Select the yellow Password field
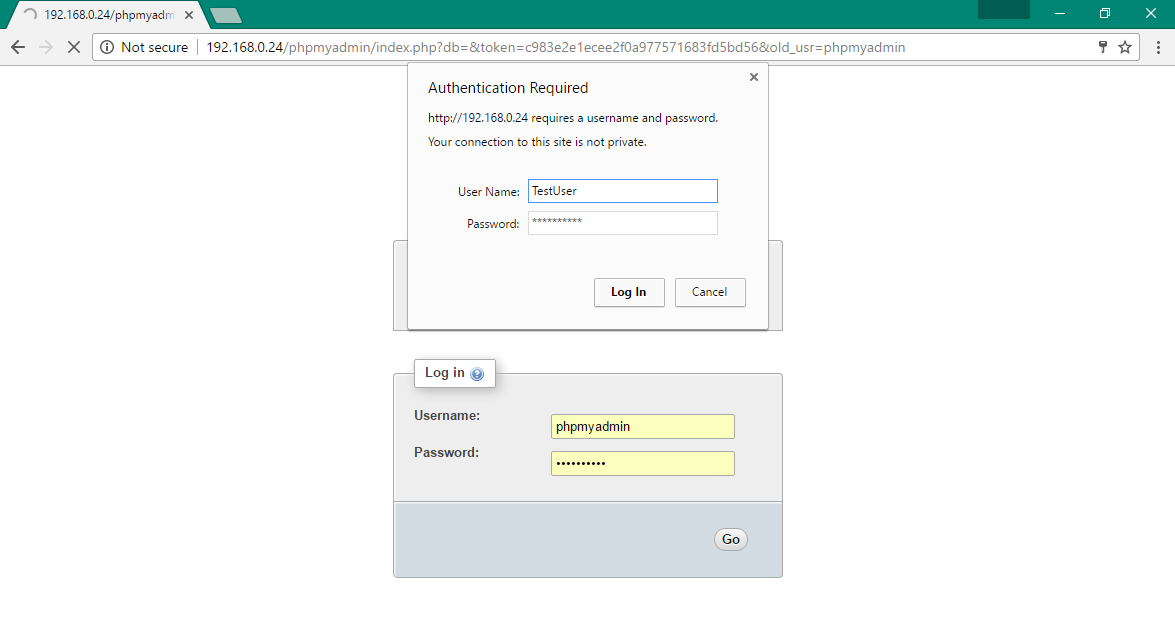The height and width of the screenshot is (620, 1175). pyautogui.click(x=643, y=463)
